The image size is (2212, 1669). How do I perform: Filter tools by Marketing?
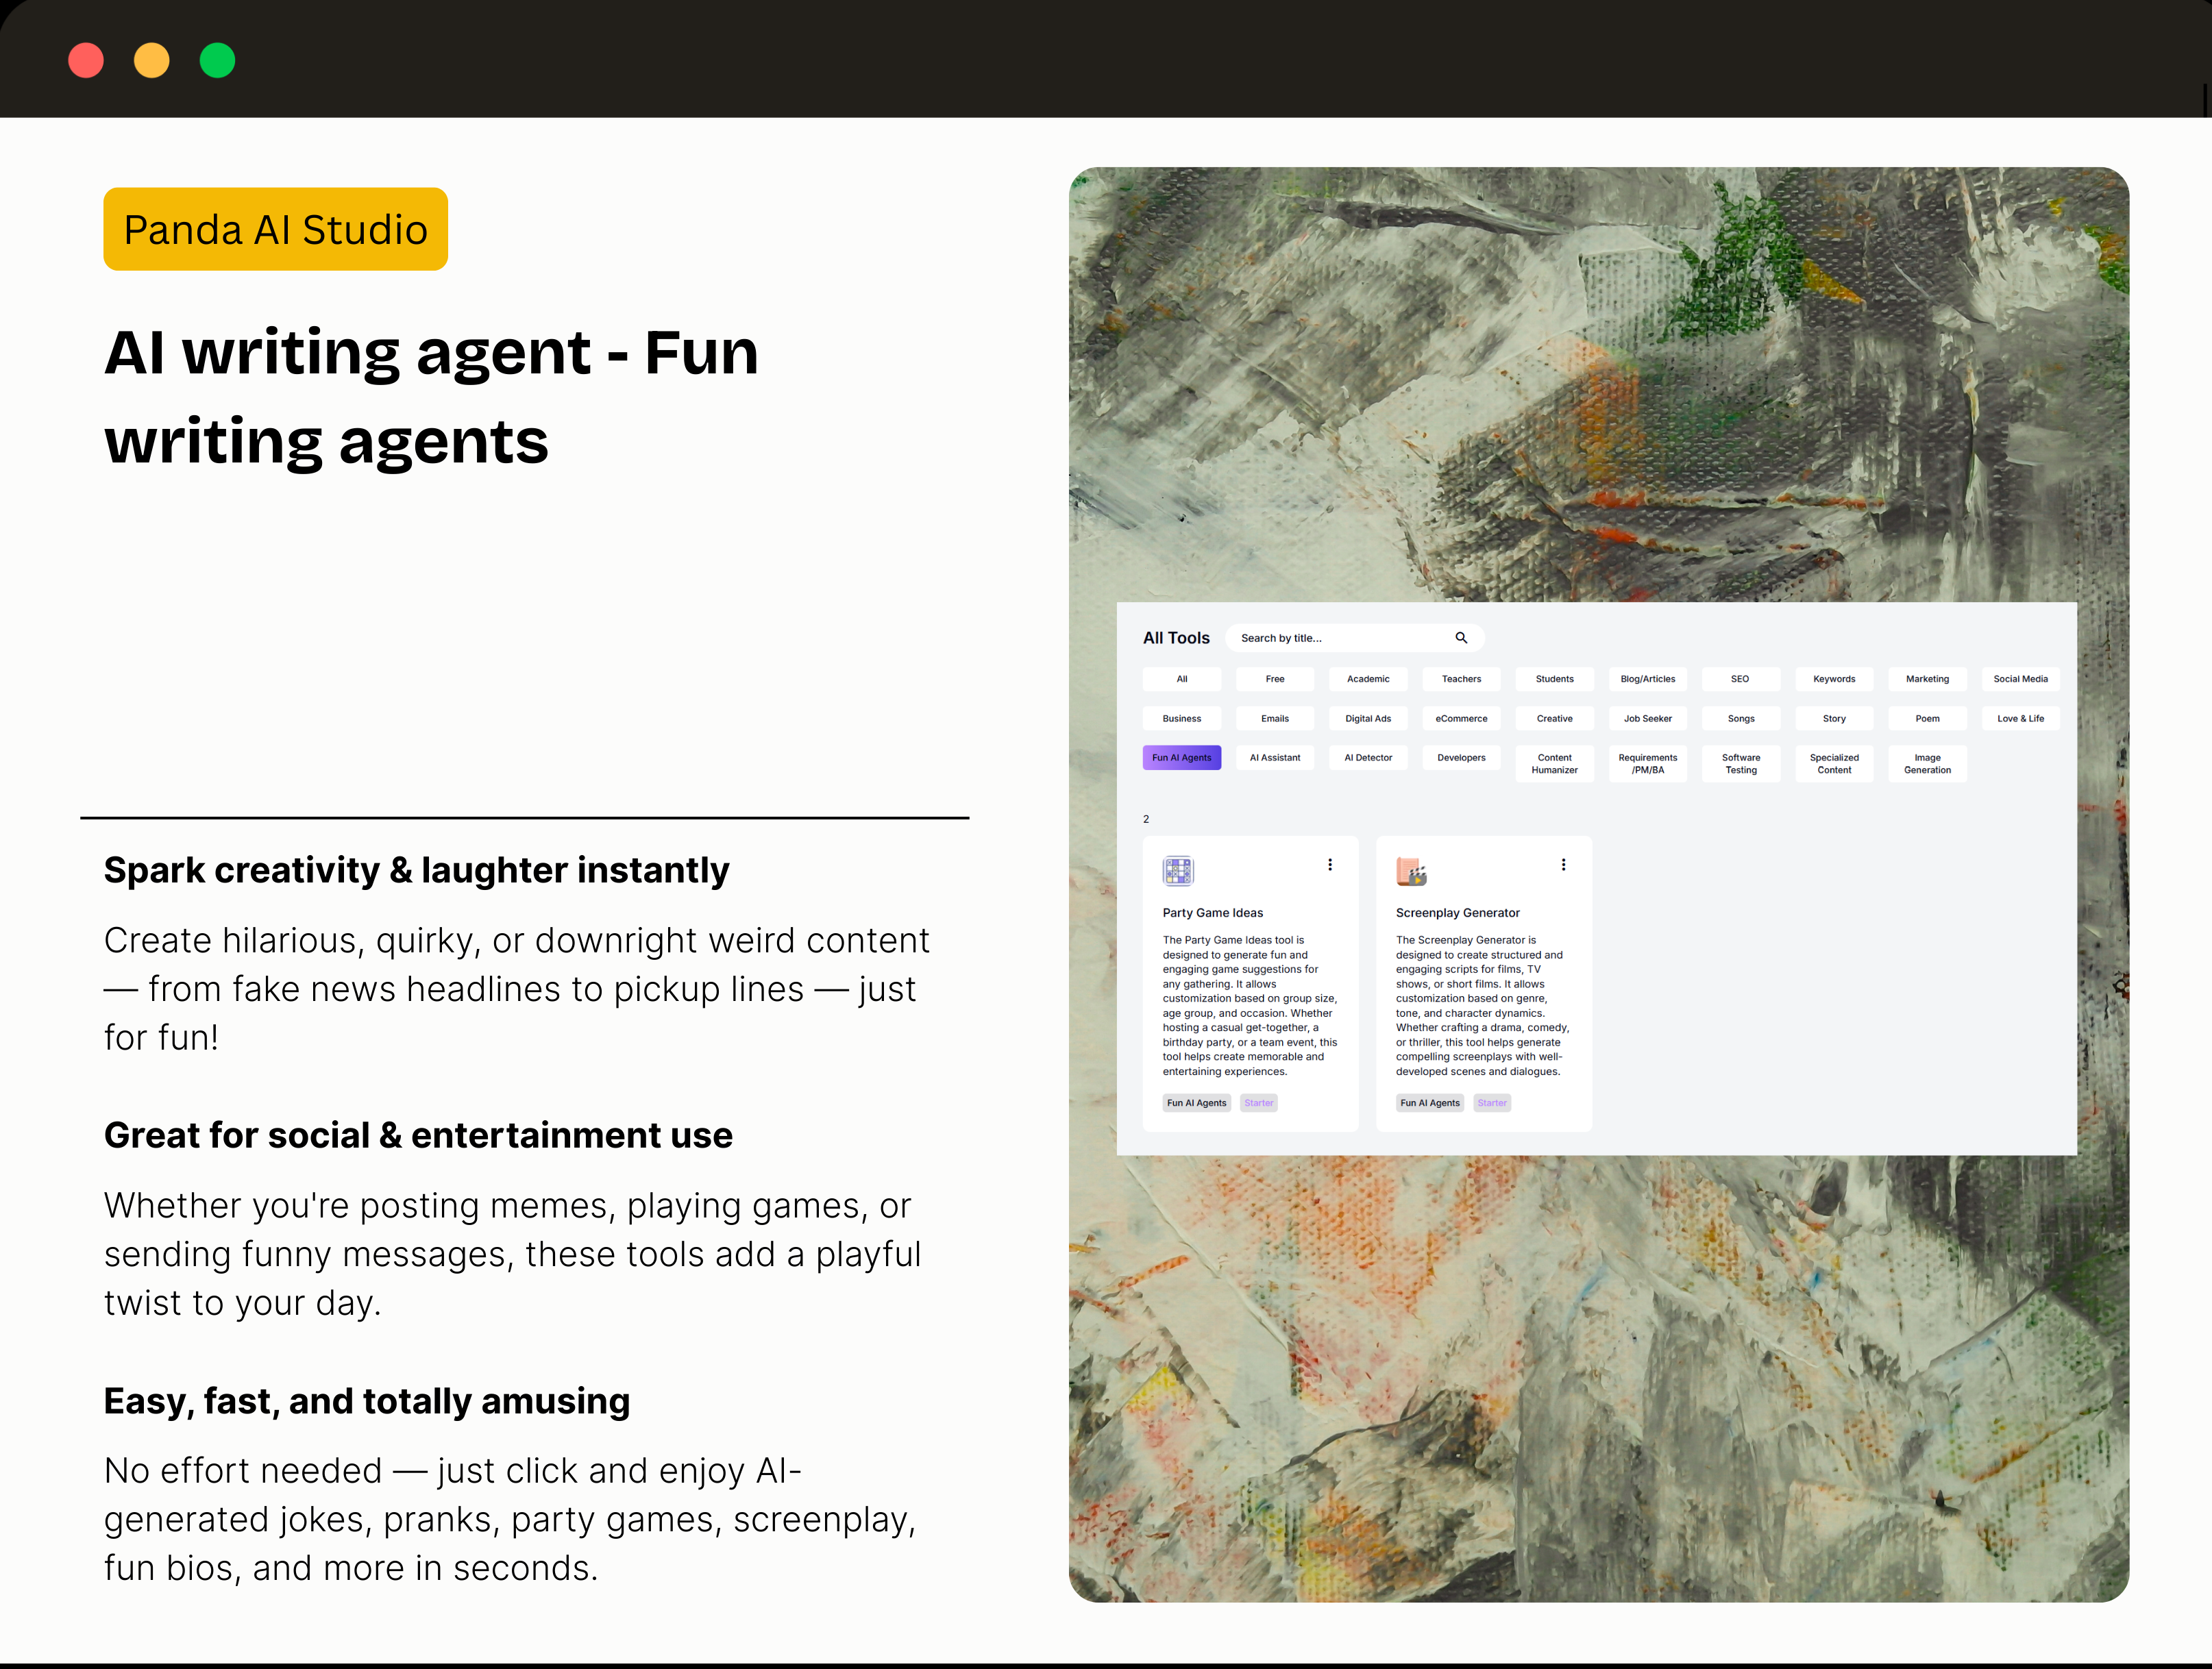[1927, 679]
